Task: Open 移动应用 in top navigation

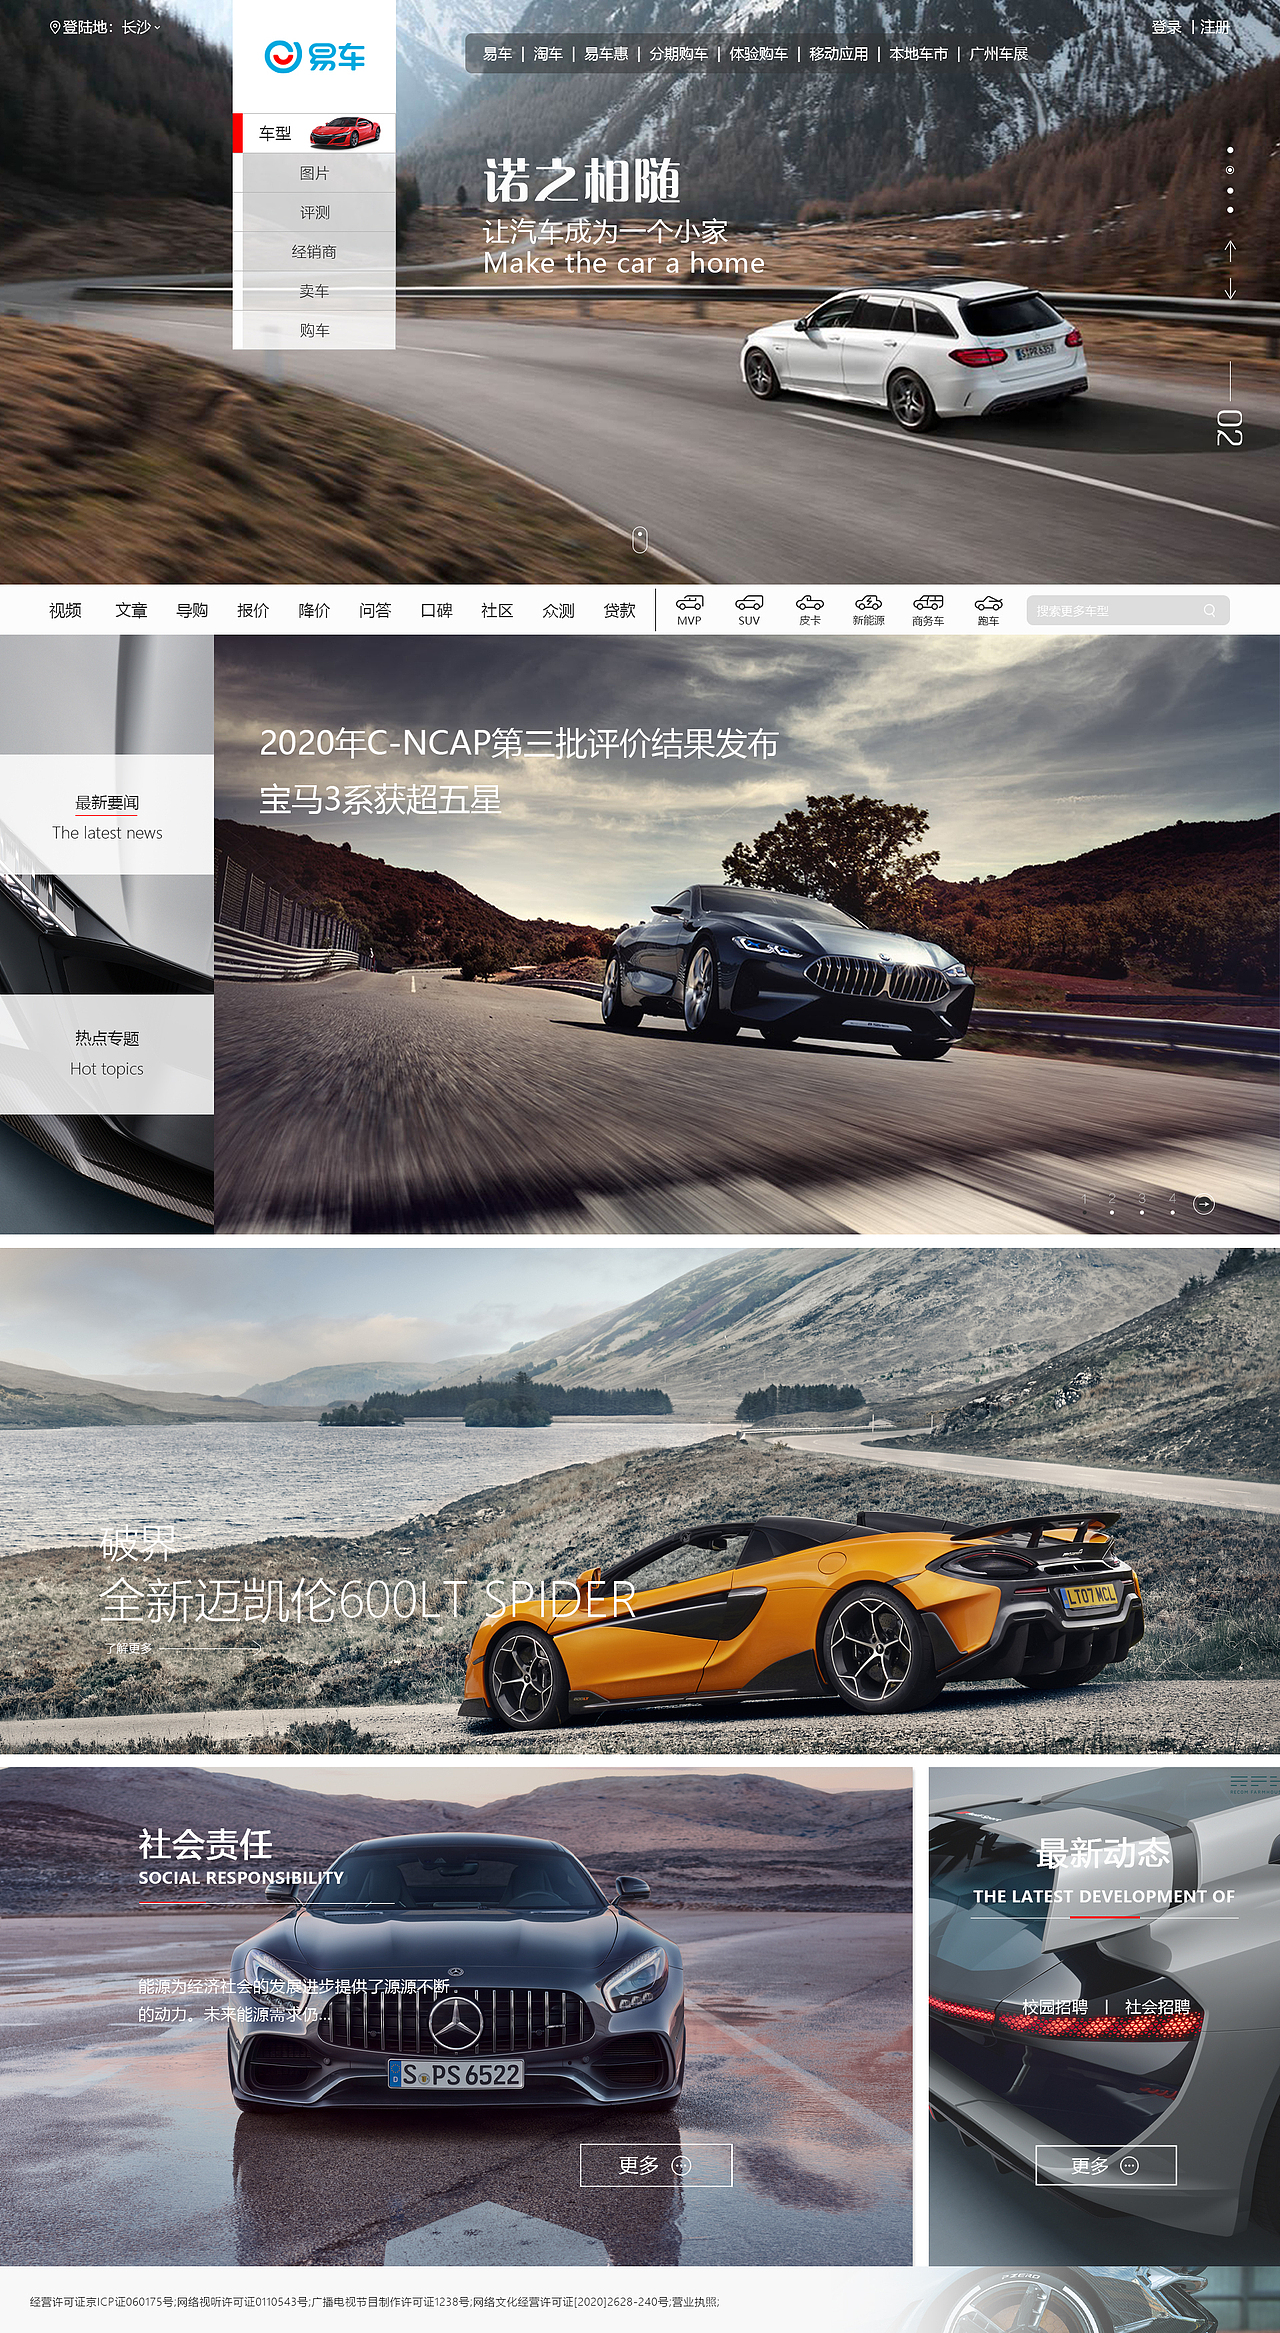Action: coord(838,54)
